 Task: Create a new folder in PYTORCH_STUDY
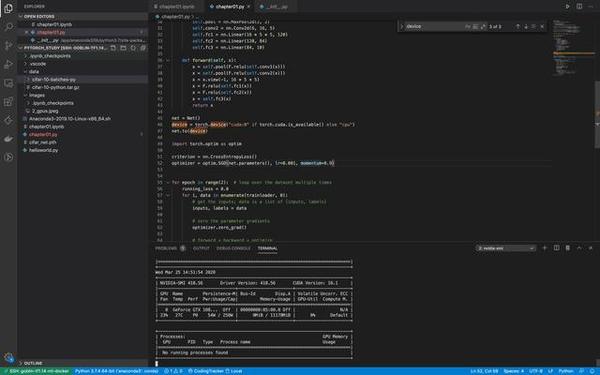coord(123,48)
